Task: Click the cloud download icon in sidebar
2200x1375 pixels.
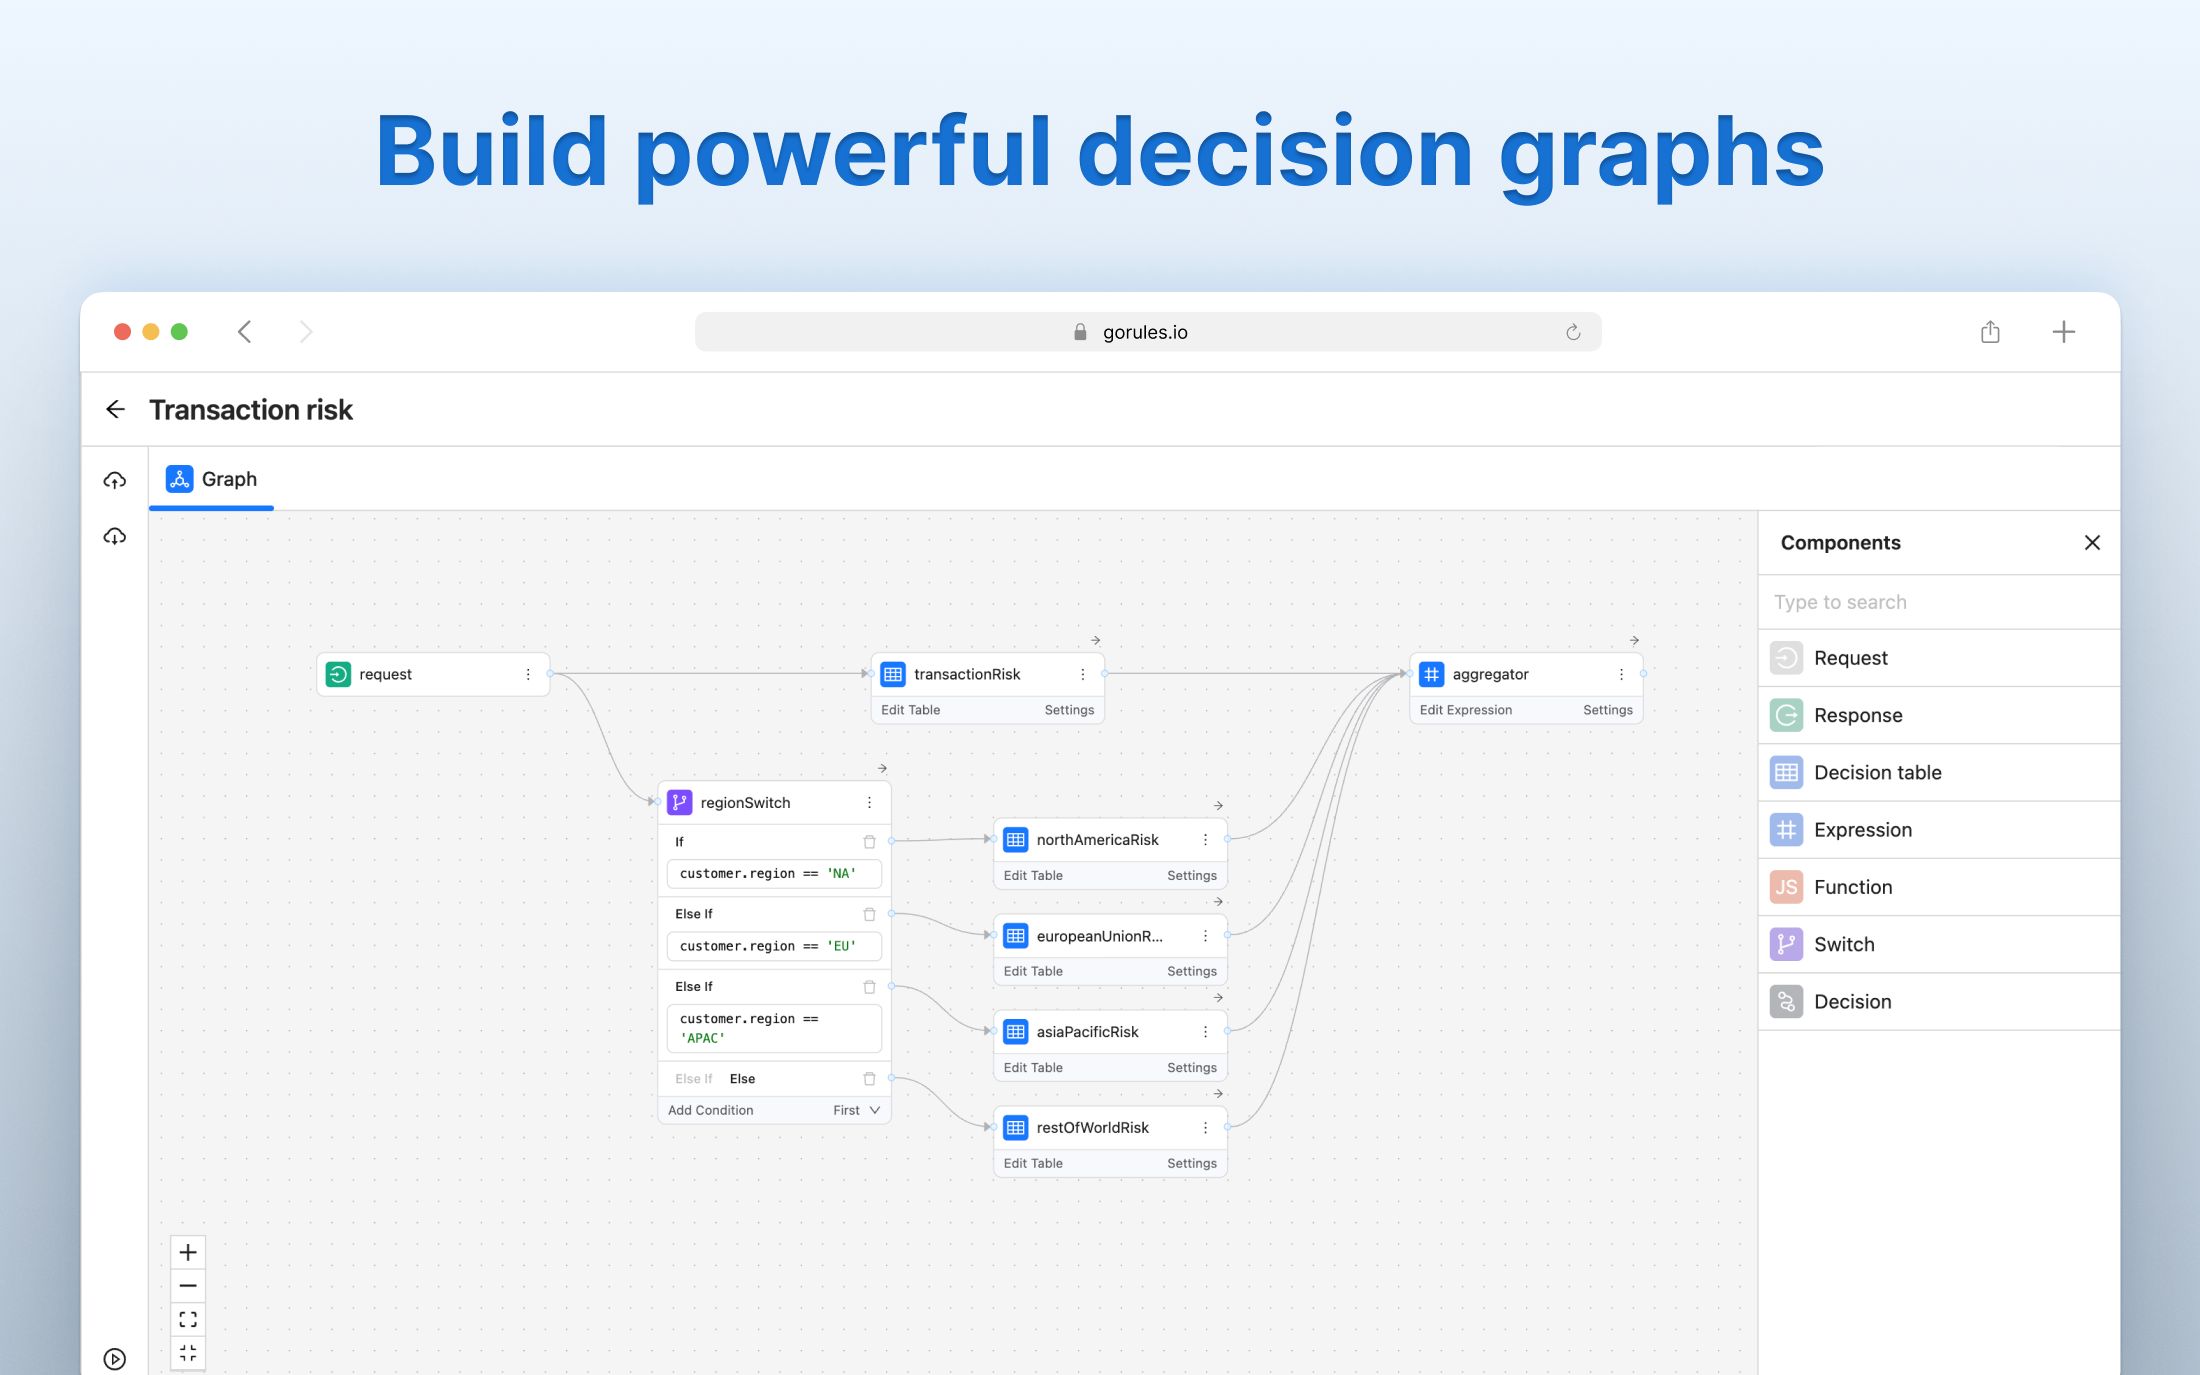Action: 114,536
